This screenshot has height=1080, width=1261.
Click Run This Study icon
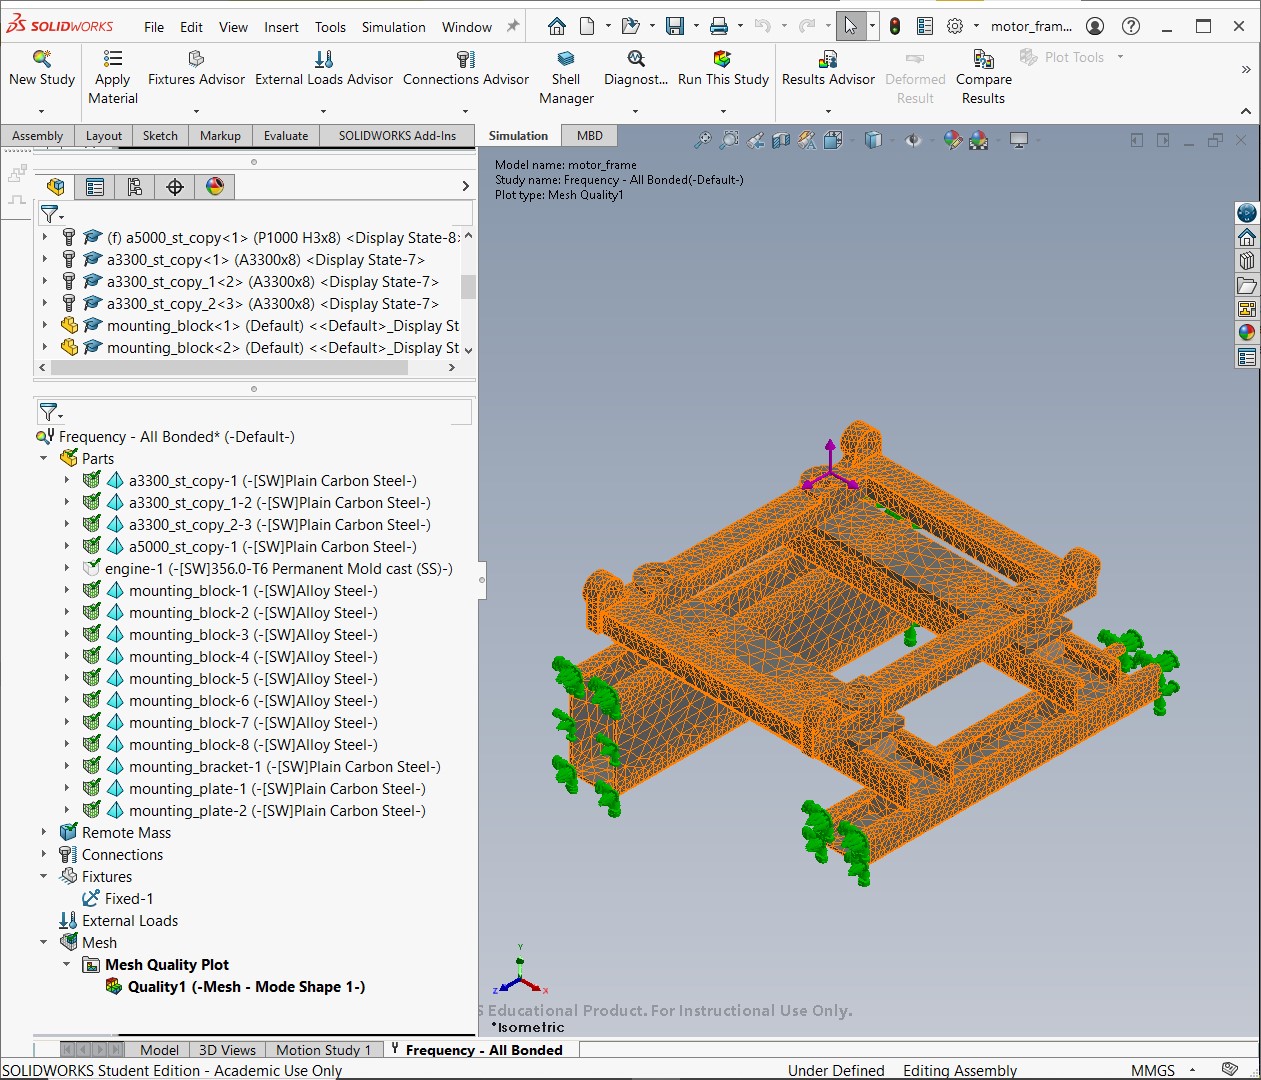[722, 59]
